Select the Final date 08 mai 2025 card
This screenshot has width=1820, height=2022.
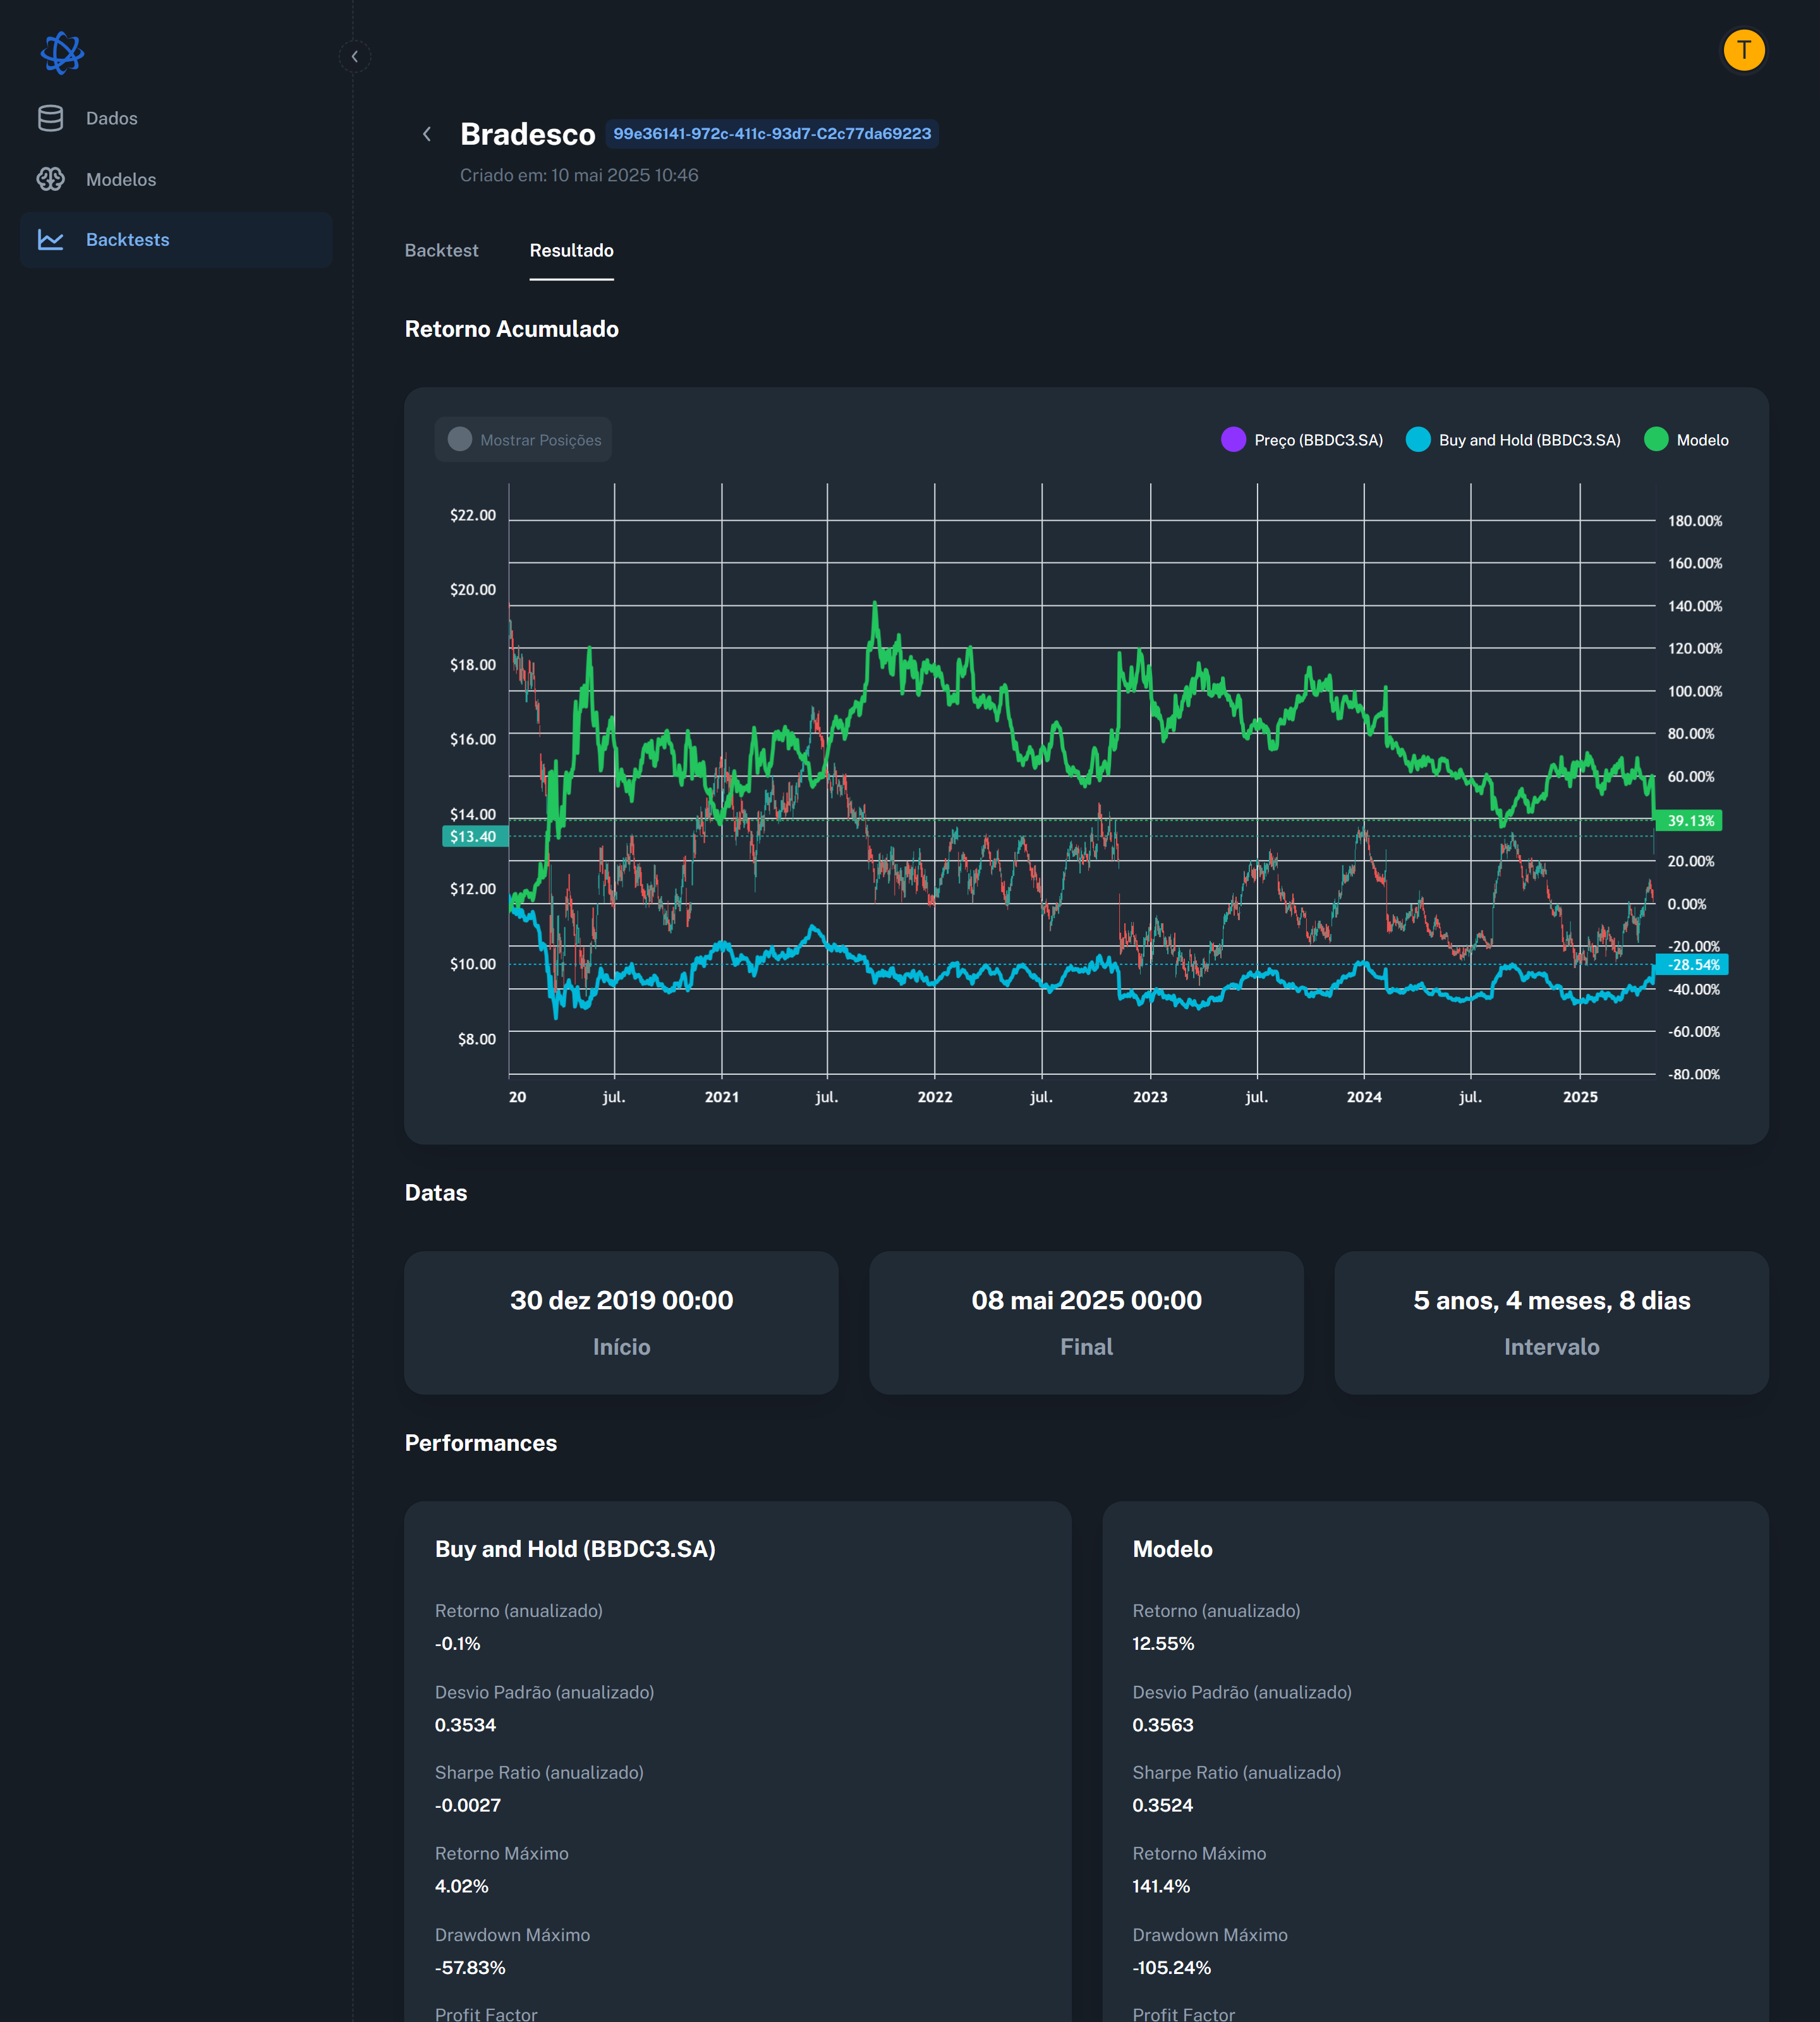(x=1086, y=1322)
